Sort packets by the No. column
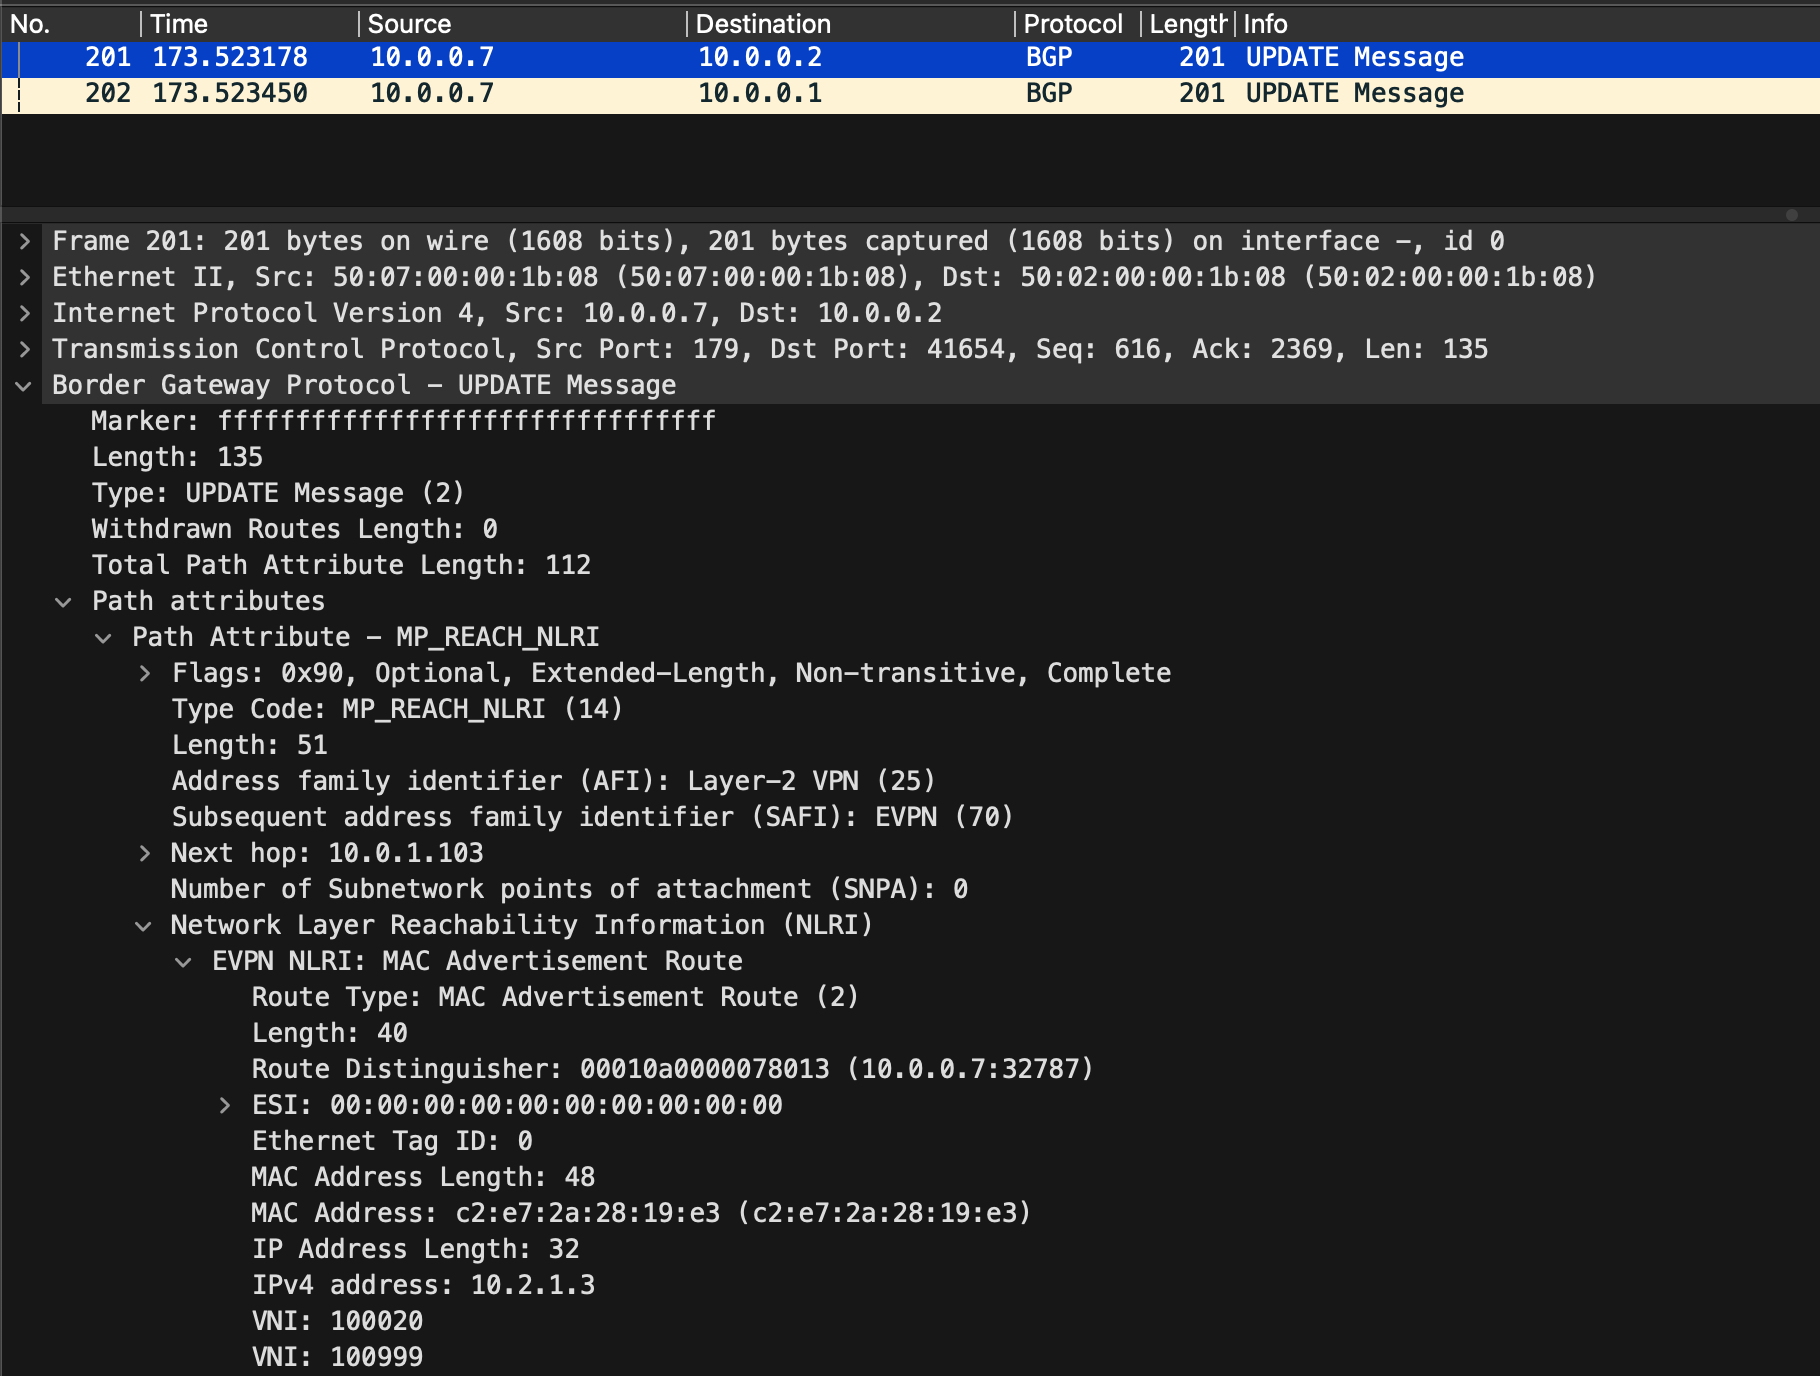Viewport: 1820px width, 1376px height. pos(71,24)
